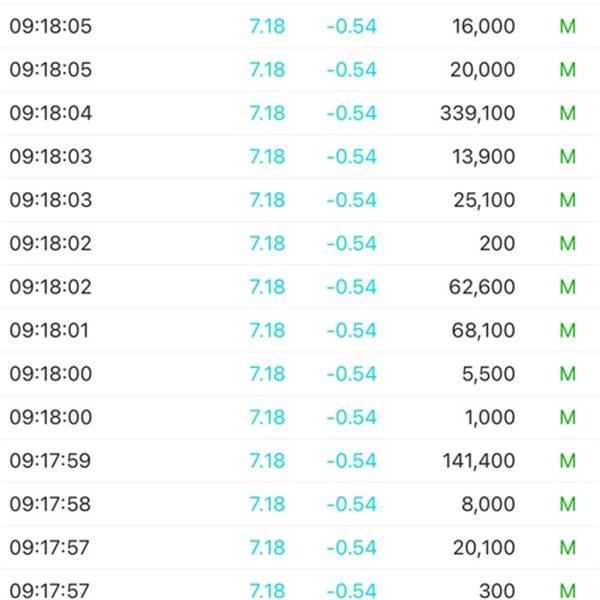The width and height of the screenshot is (600, 600).
Task: Tap the 7.18 price on the 16,000 row
Action: pos(267,26)
